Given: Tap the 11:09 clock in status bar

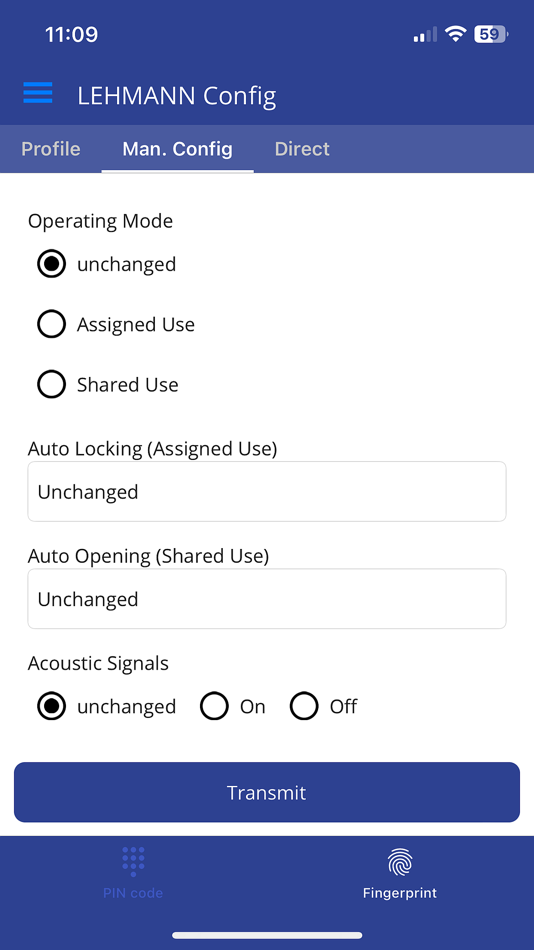Looking at the screenshot, I should point(72,34).
